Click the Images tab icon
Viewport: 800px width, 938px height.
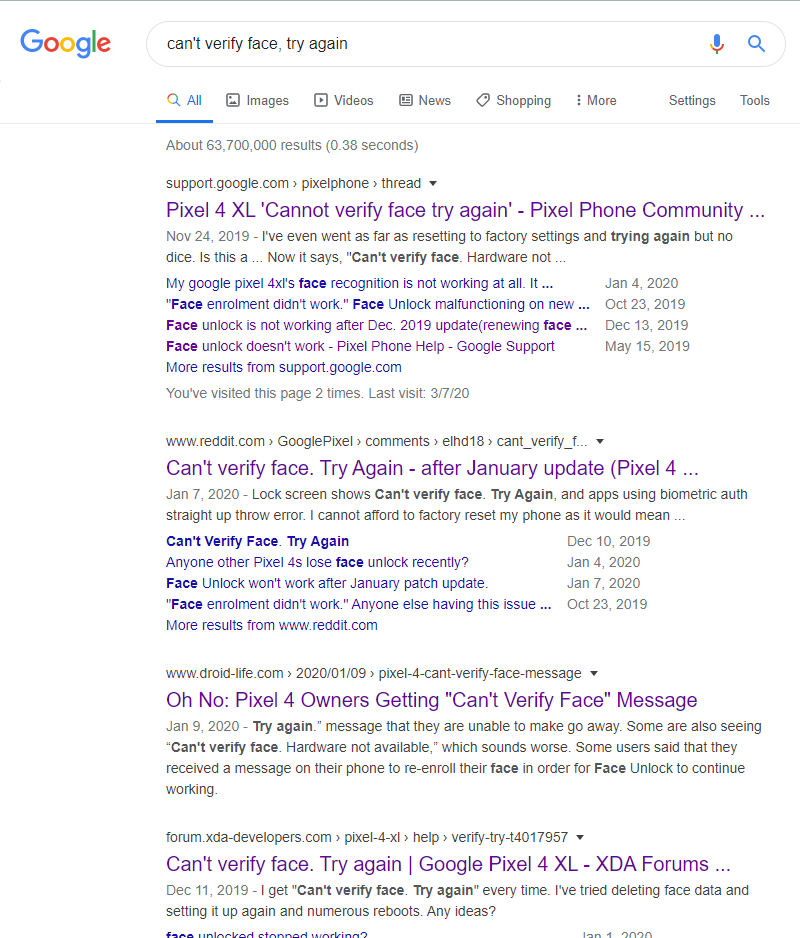point(233,100)
